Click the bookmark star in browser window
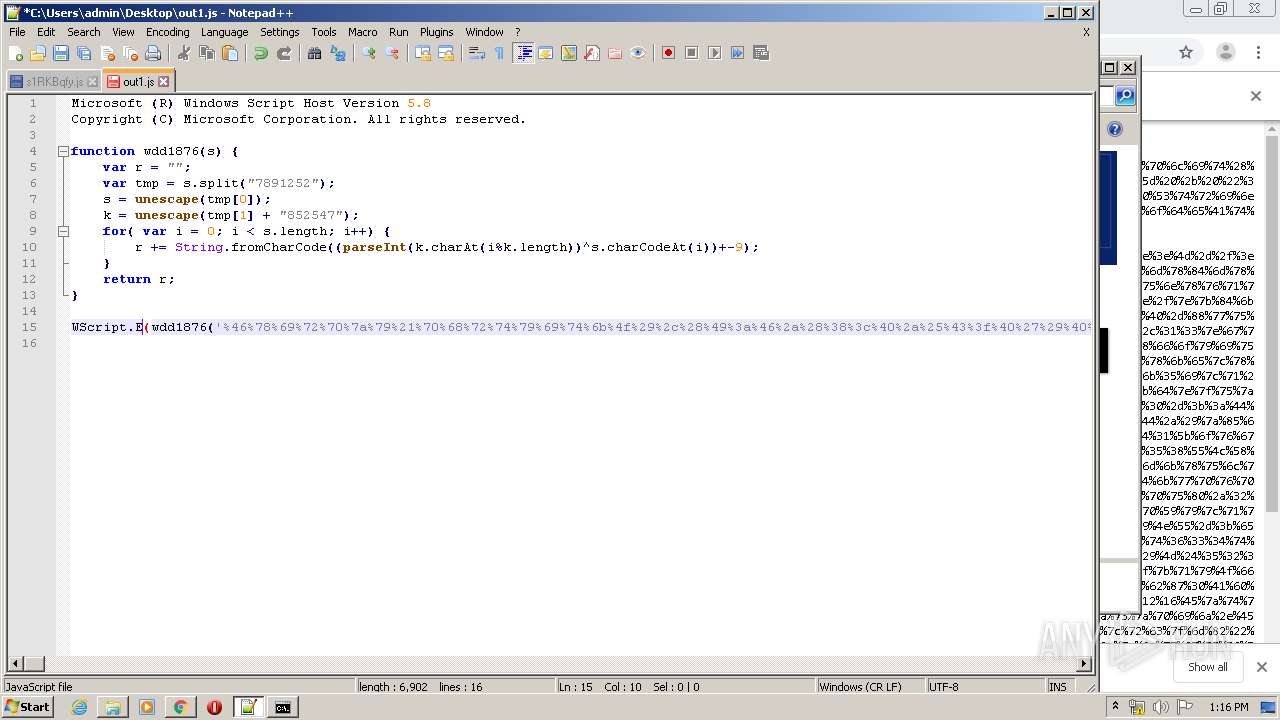Viewport: 1280px width, 720px height. [x=1186, y=53]
